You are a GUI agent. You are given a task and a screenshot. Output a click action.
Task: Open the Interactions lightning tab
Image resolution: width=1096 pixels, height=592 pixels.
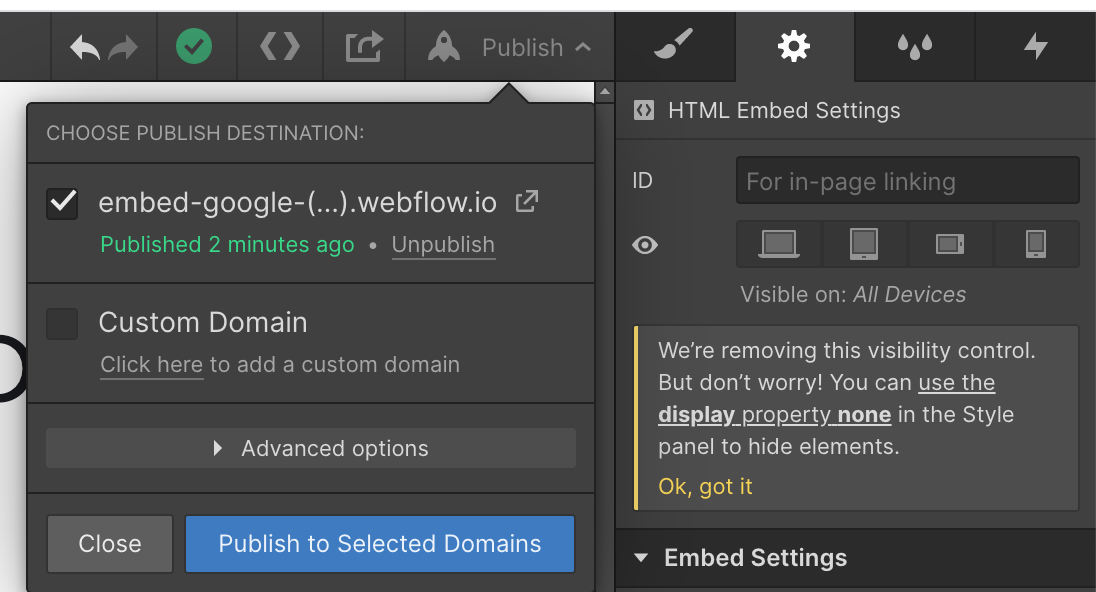coord(1035,46)
